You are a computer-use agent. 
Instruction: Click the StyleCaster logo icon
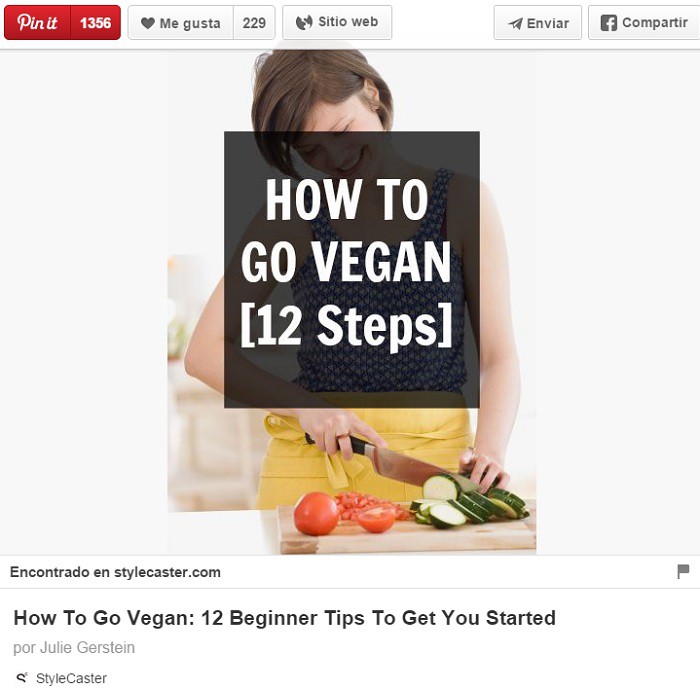tap(22, 678)
